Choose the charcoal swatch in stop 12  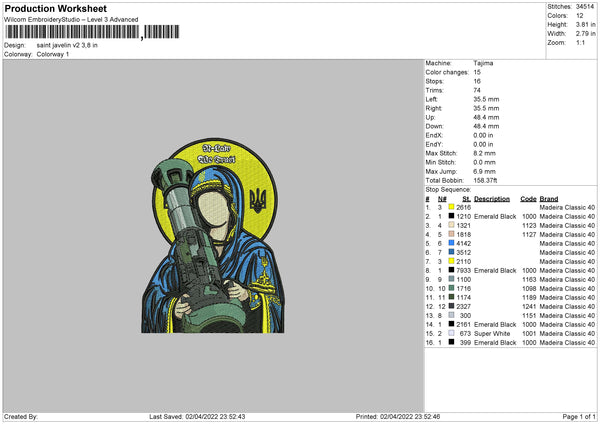pos(451,306)
